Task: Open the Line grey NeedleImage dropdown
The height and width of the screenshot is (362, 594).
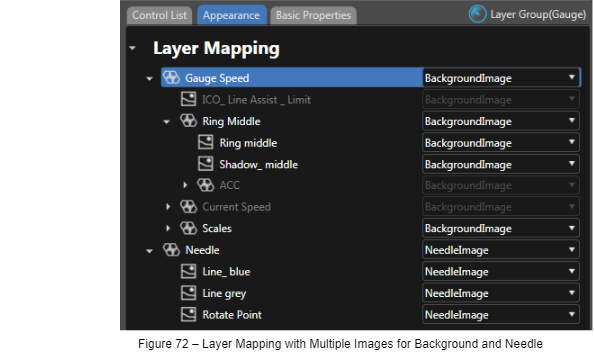Action: tap(501, 293)
